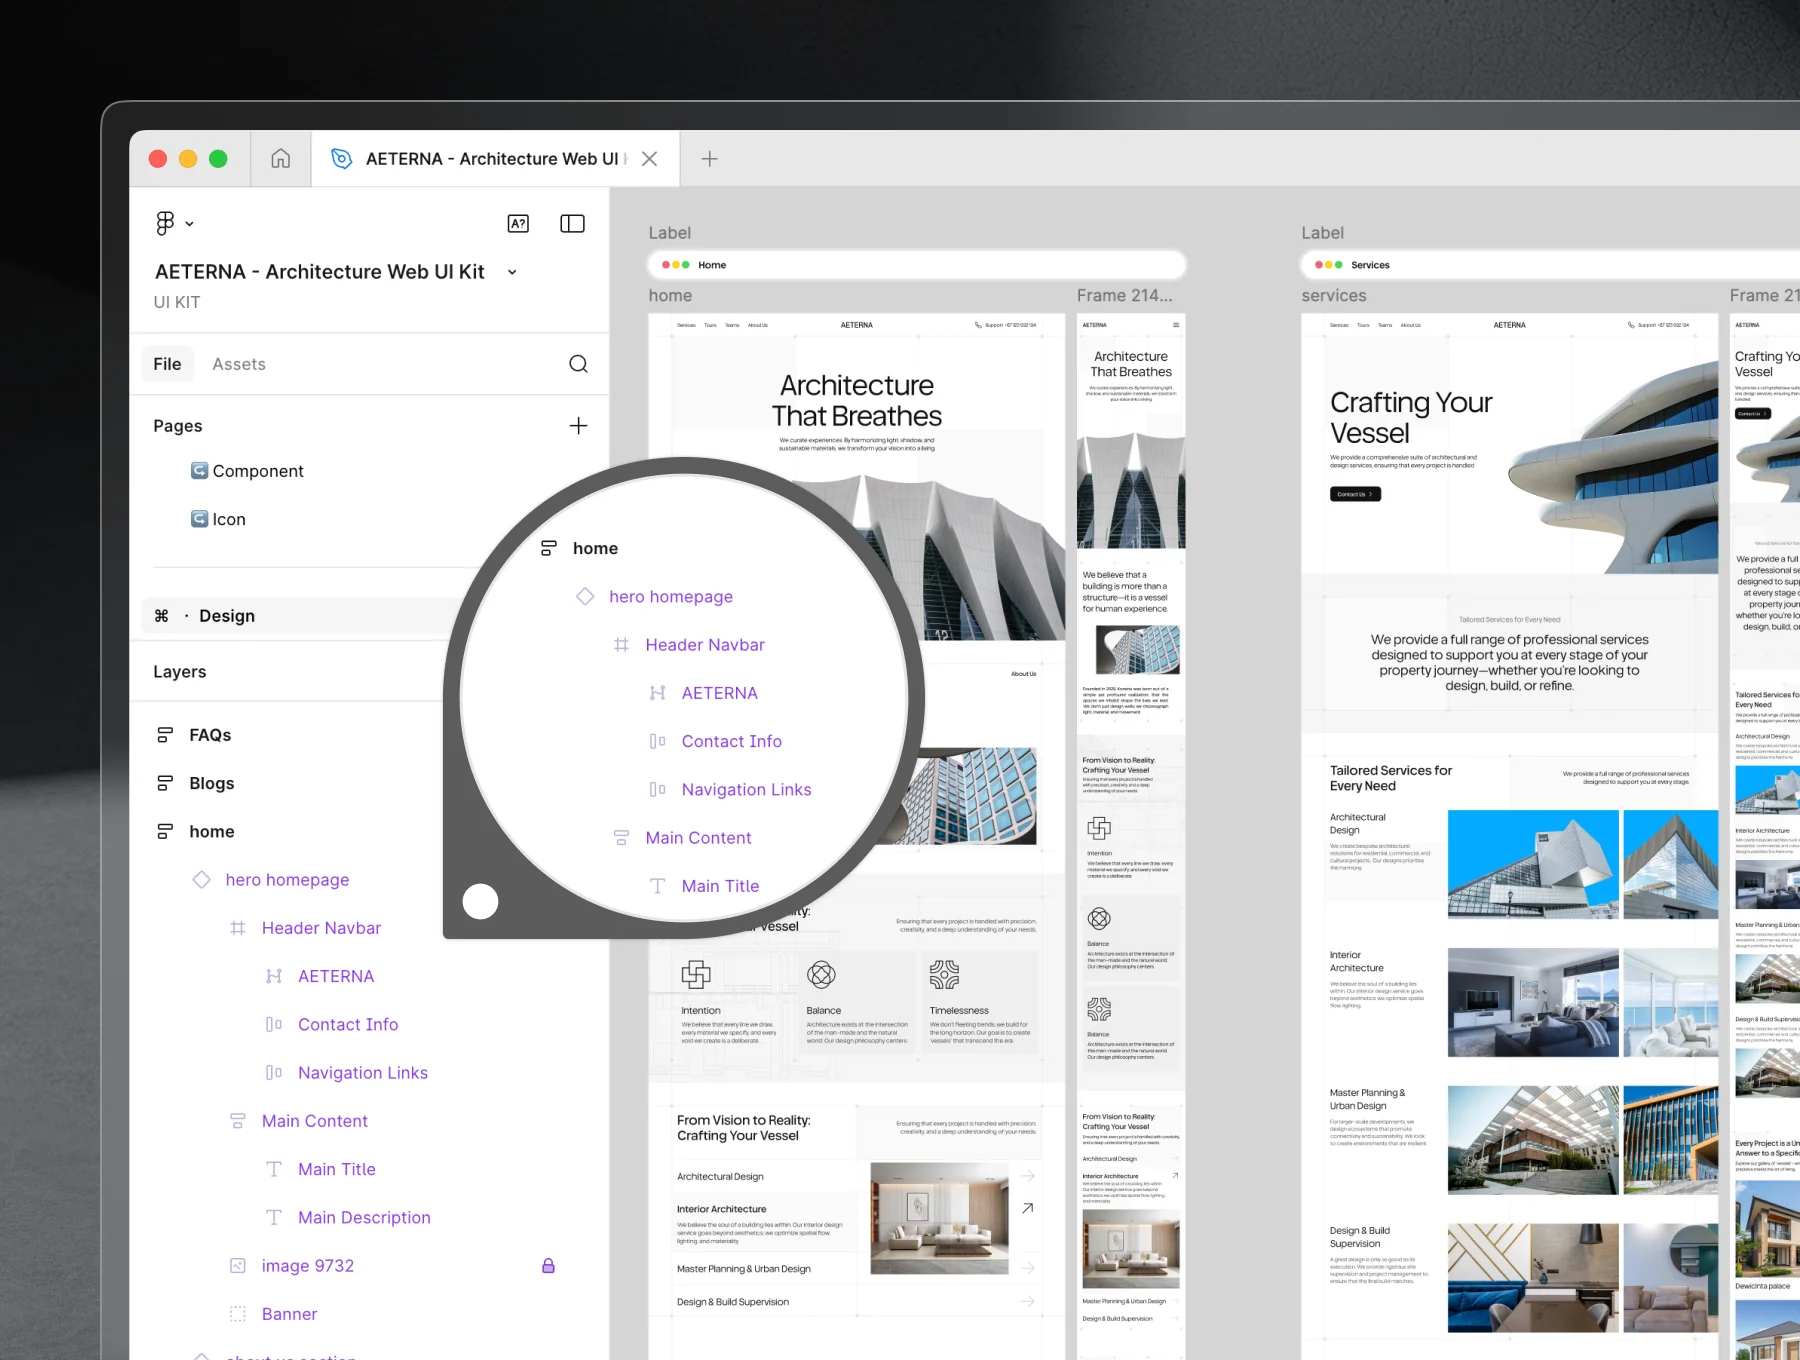Click the FAQs section layer icon
1800x1360 pixels.
pos(165,735)
